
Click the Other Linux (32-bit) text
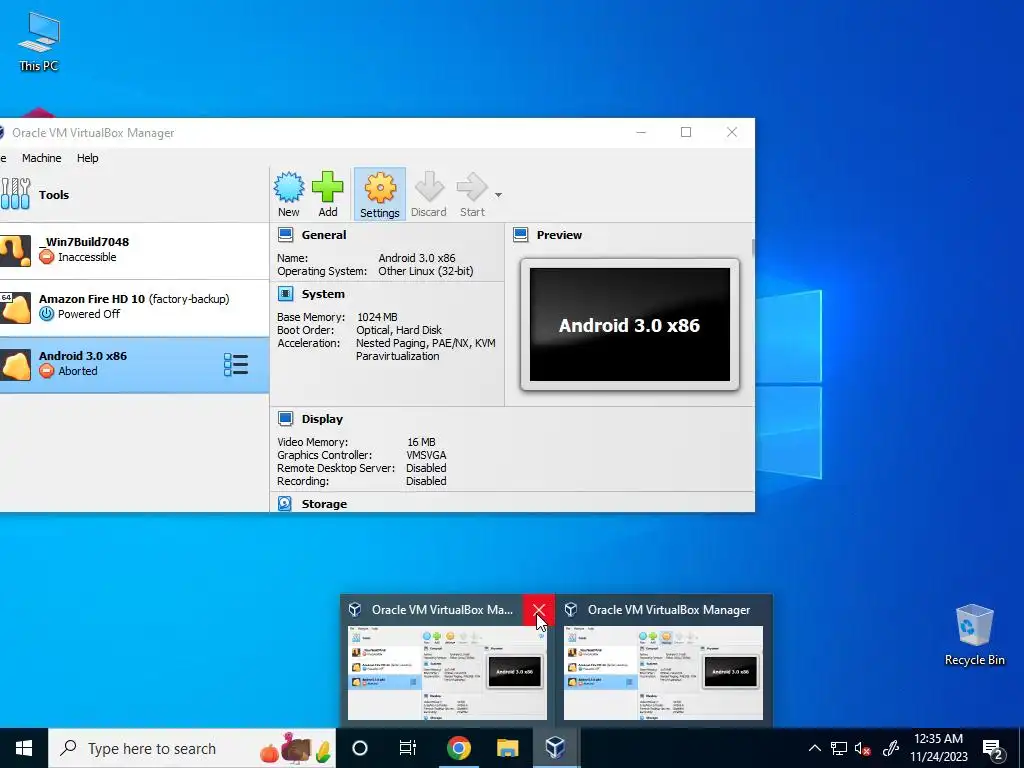point(426,271)
